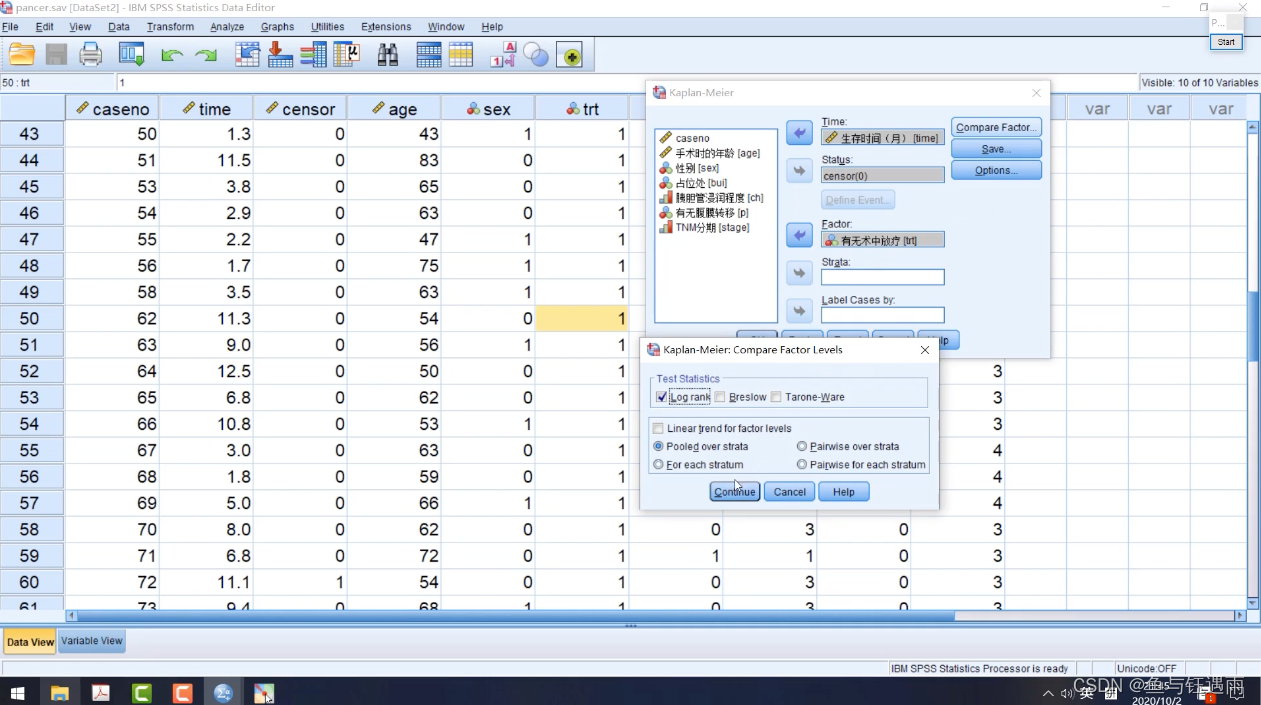1261x705 pixels.
Task: Click the Options... button in Kaplan-Meier dialog
Action: (996, 171)
